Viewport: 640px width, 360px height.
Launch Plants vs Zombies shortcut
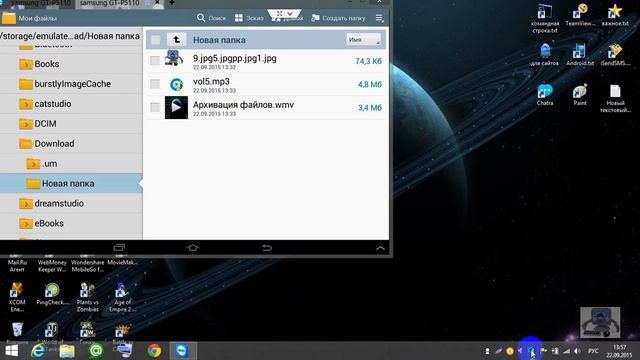pos(87,297)
